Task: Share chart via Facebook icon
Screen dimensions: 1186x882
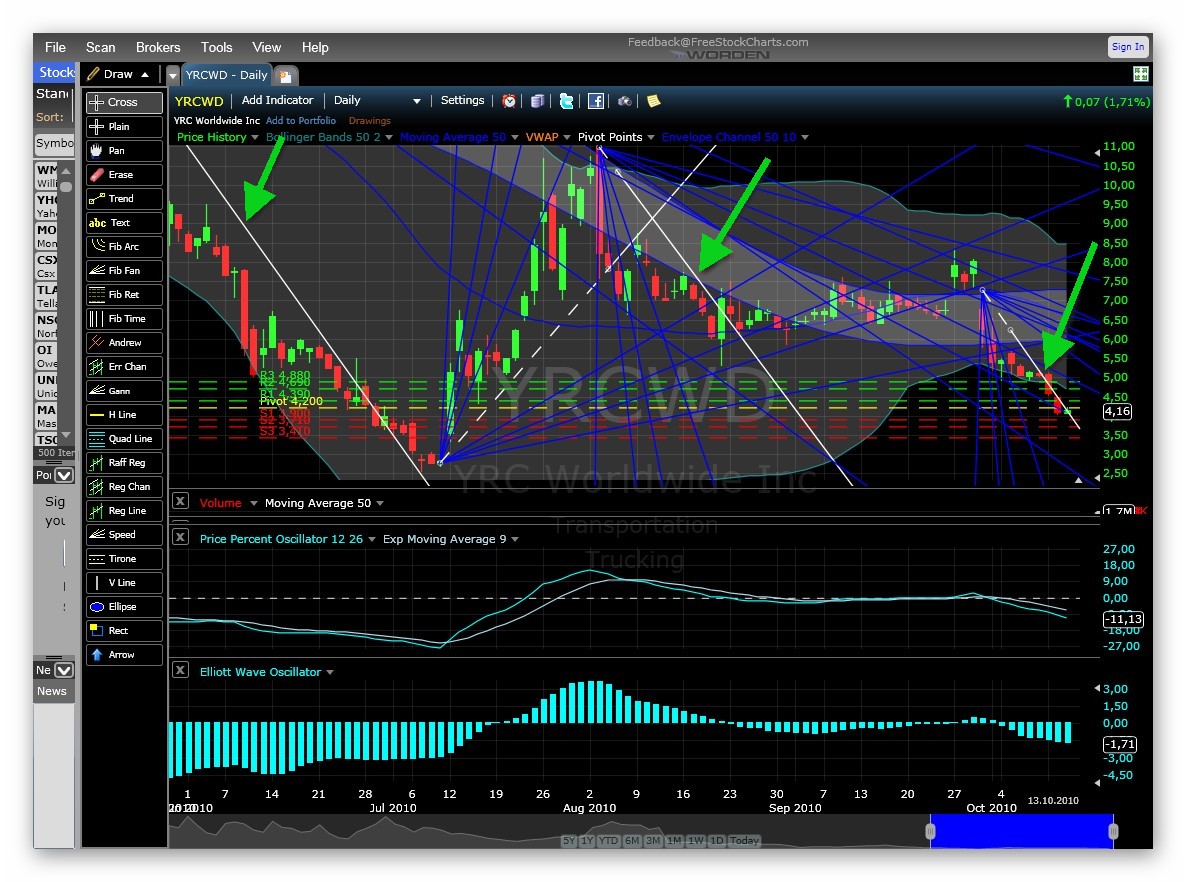Action: click(x=596, y=101)
